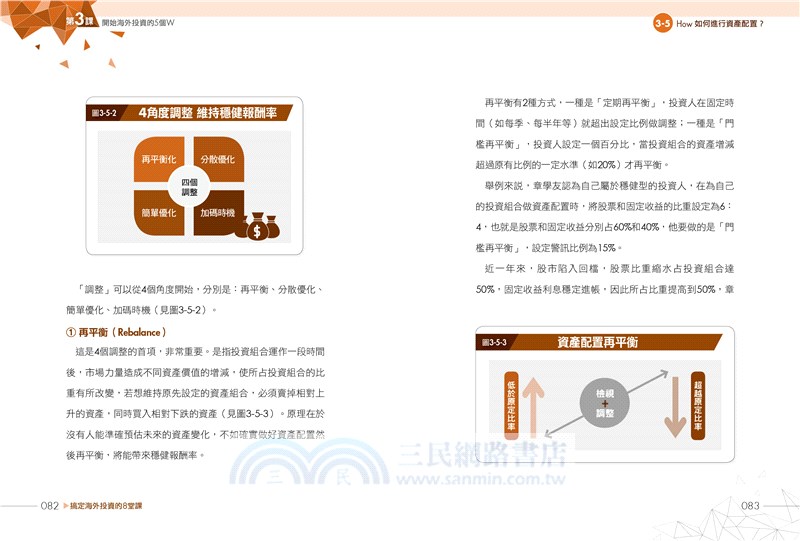Click the 3-5 orange section badge

click(x=663, y=23)
